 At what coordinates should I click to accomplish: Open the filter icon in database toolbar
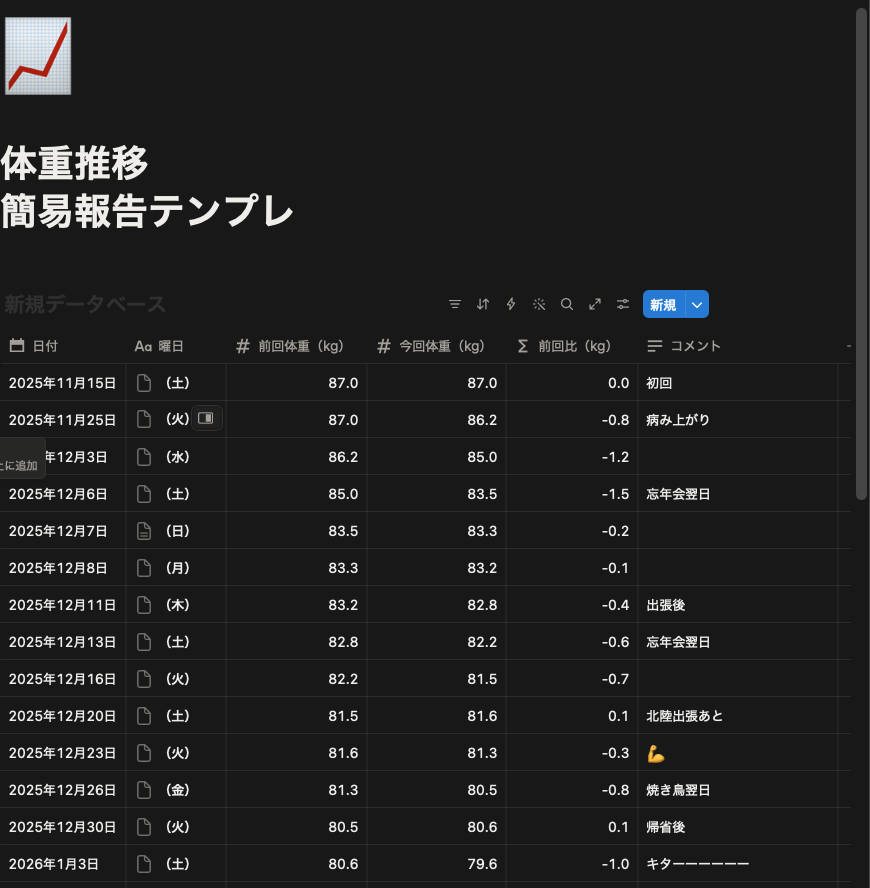(455, 304)
